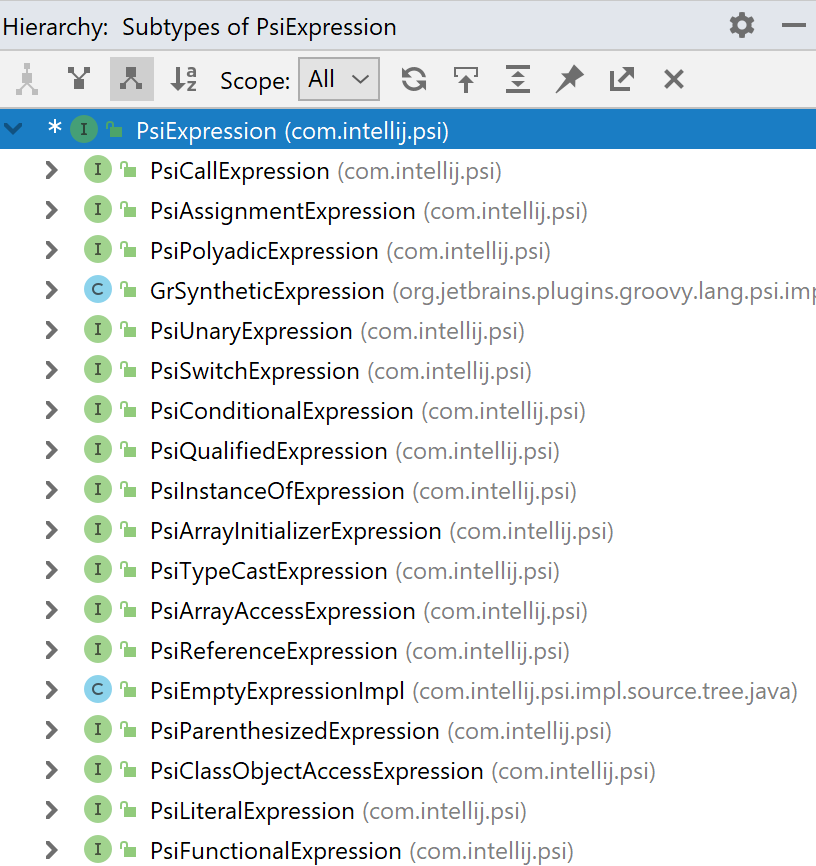Image resolution: width=816 pixels, height=866 pixels.
Task: Click the interface icon beside PsiUnaryExpression
Action: [97, 330]
